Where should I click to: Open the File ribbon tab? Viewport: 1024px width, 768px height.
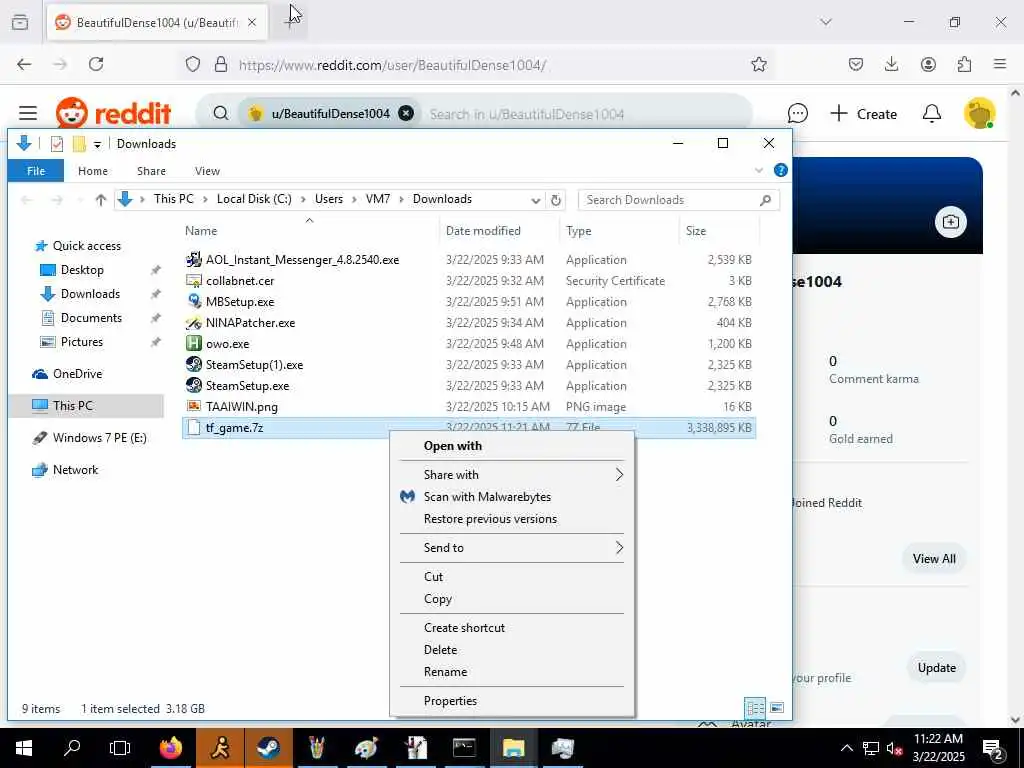[x=36, y=171]
